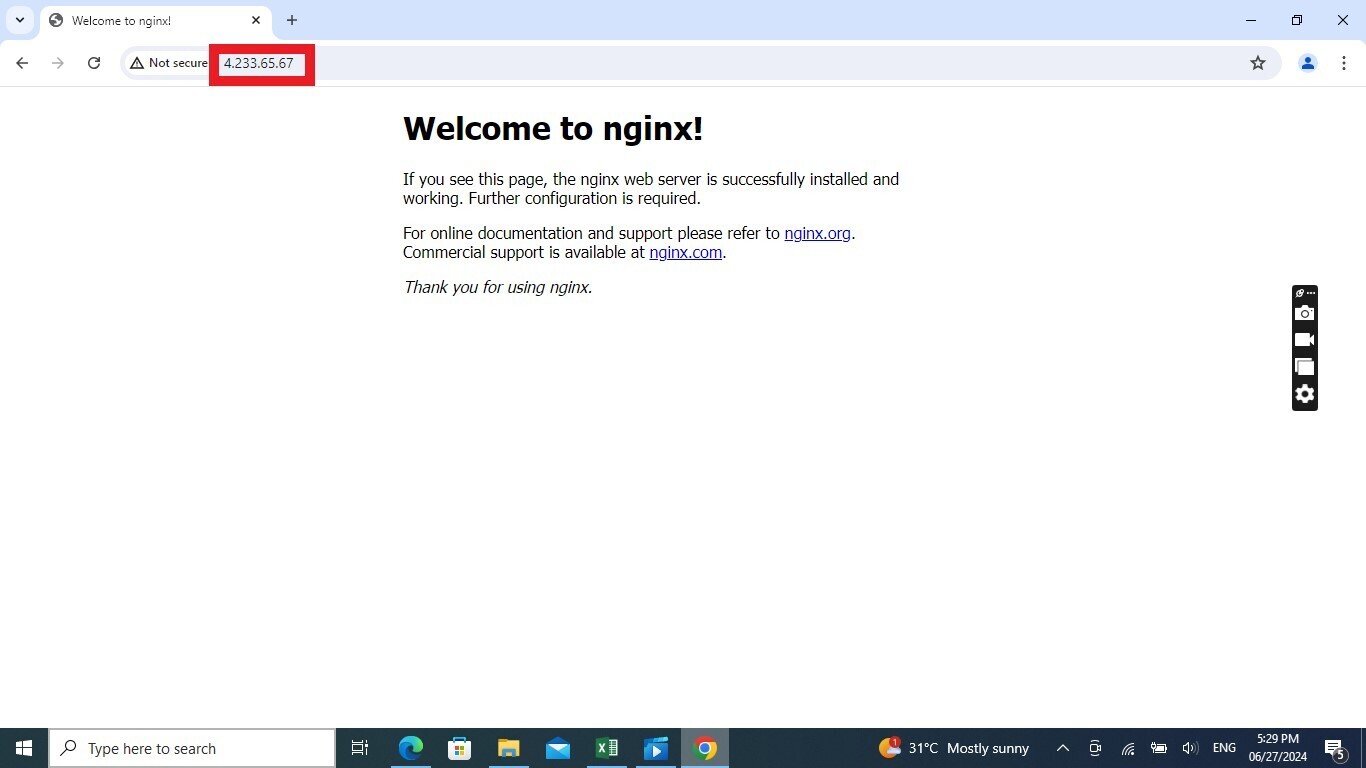Open Task View from the taskbar
1366x768 pixels.
[360, 748]
